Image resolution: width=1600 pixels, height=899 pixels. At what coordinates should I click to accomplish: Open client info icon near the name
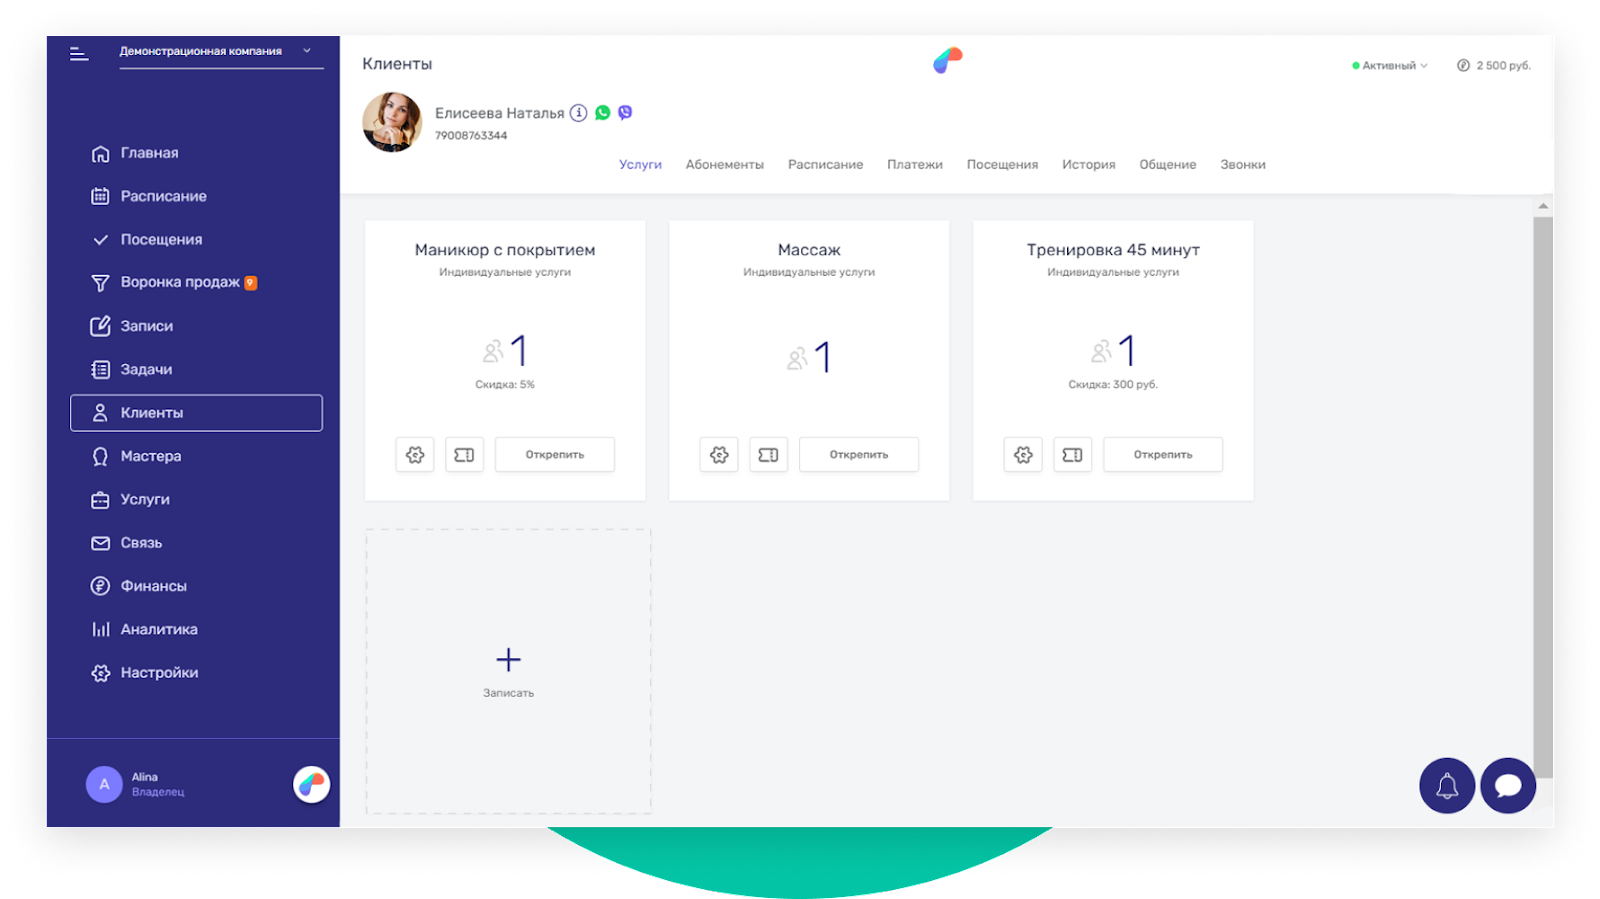coord(578,113)
